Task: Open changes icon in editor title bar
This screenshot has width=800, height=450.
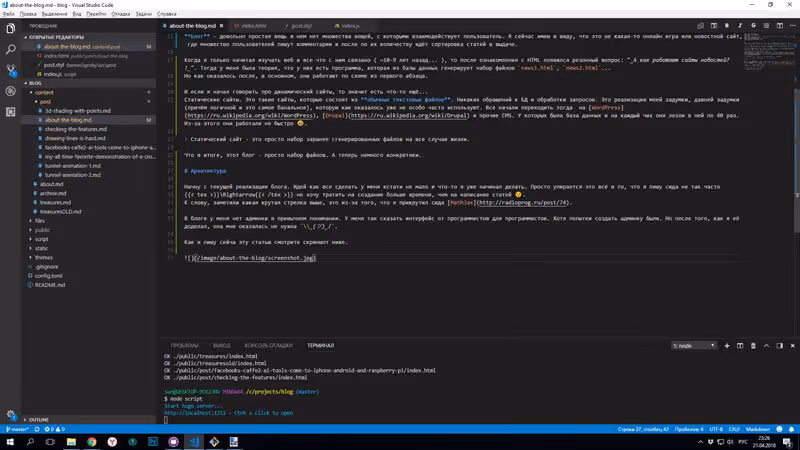Action: (x=701, y=26)
